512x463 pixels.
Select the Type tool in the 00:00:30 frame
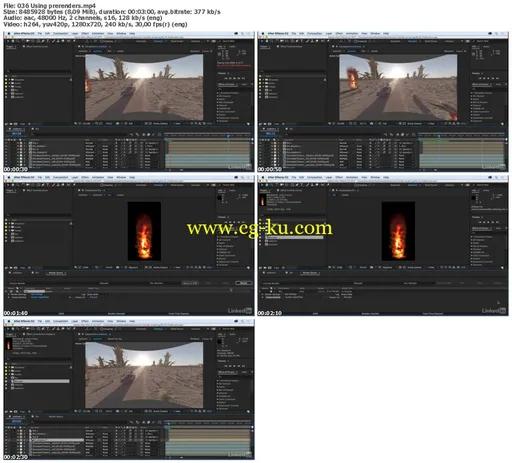click(48, 41)
